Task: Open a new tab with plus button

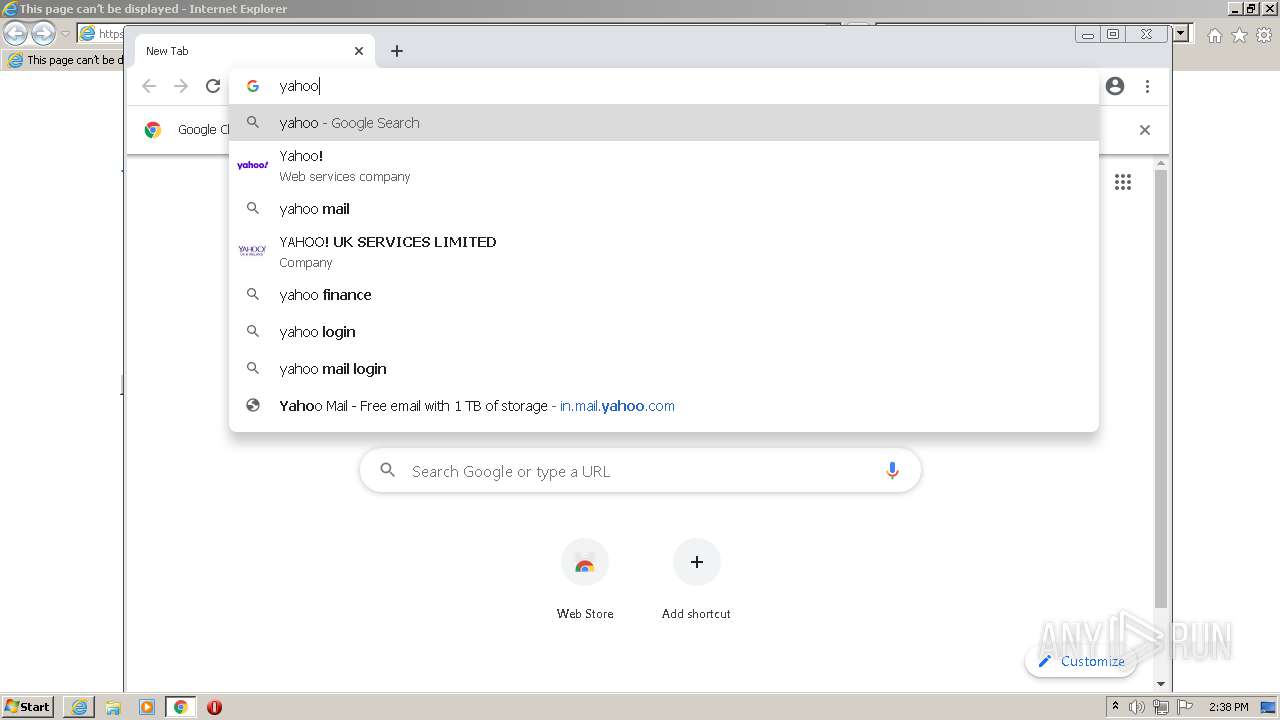Action: [x=397, y=51]
